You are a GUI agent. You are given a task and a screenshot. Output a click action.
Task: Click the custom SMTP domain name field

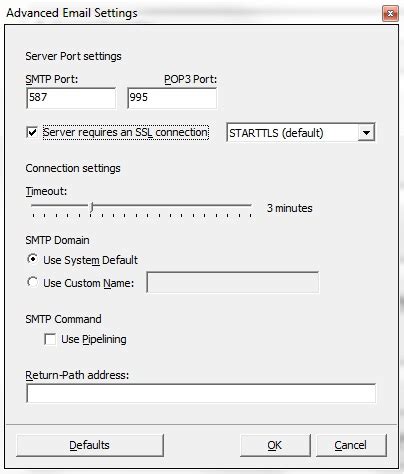[x=232, y=282]
